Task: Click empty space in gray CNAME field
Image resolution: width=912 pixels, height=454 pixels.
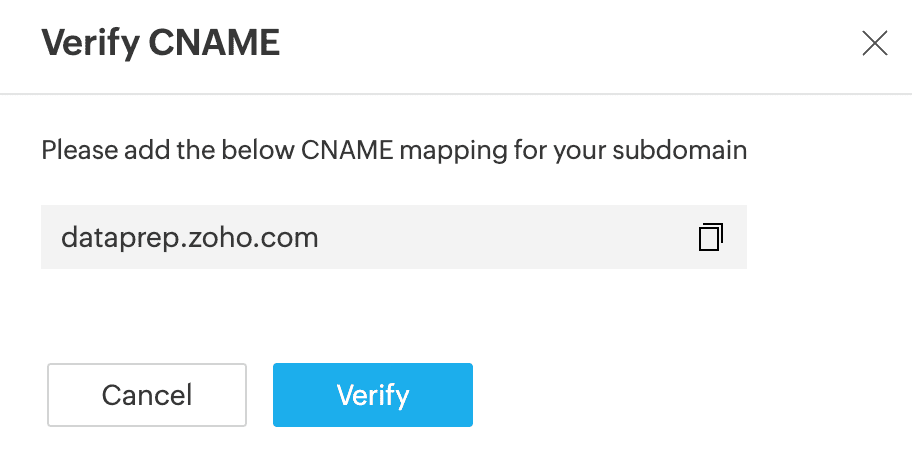Action: [500, 238]
